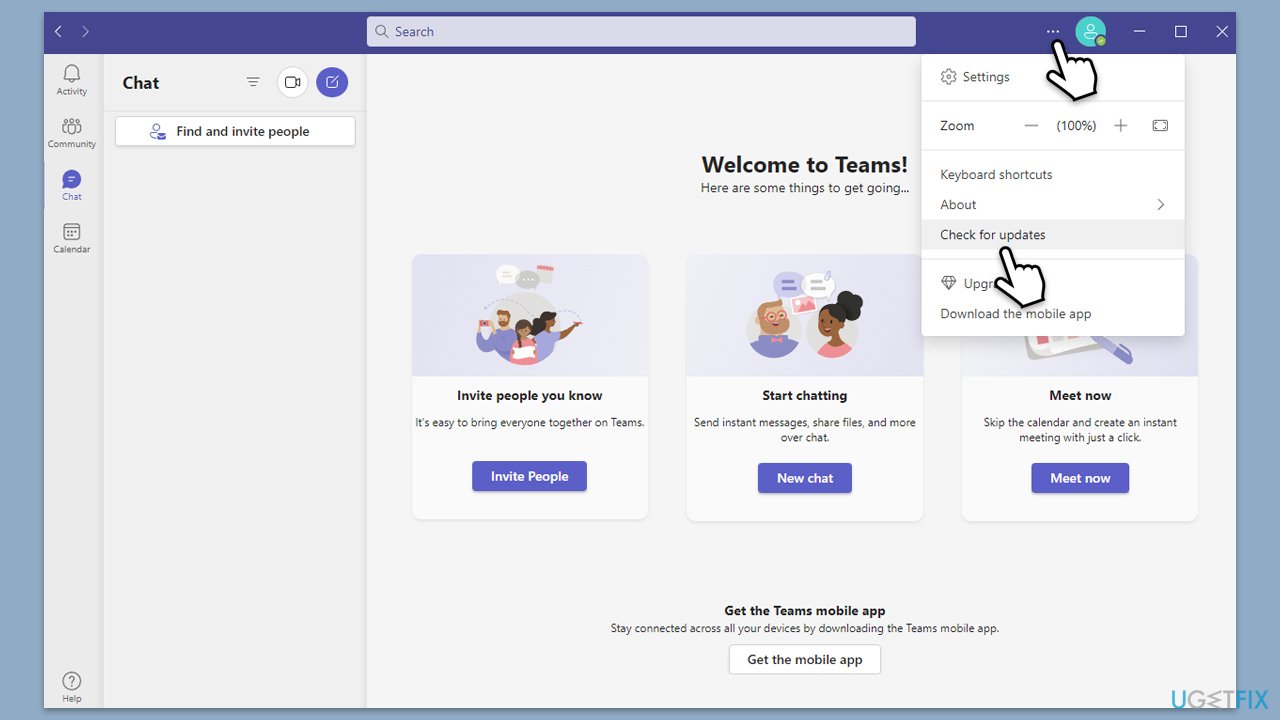1280x720 pixels.
Task: Open the Activity feed
Action: click(71, 79)
